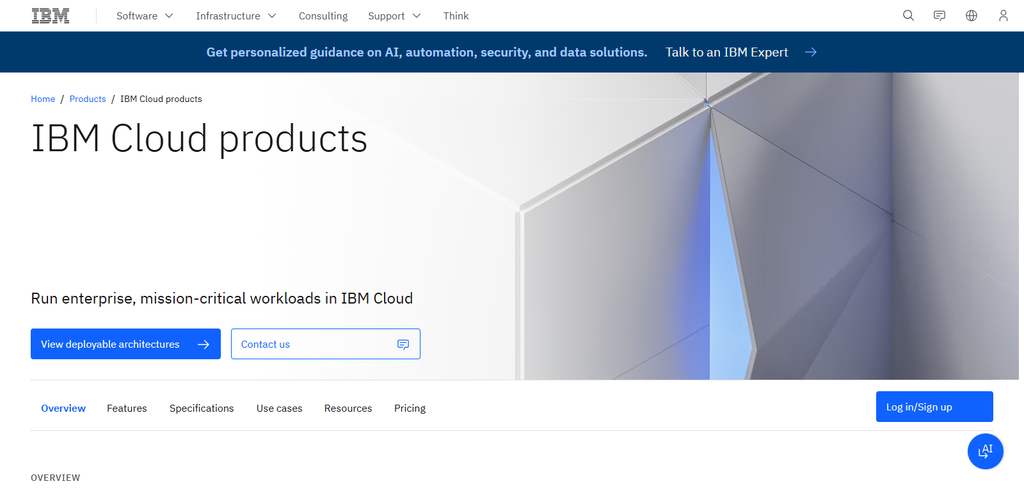Follow the Products breadcrumb link
The height and width of the screenshot is (490, 1024).
(88, 99)
